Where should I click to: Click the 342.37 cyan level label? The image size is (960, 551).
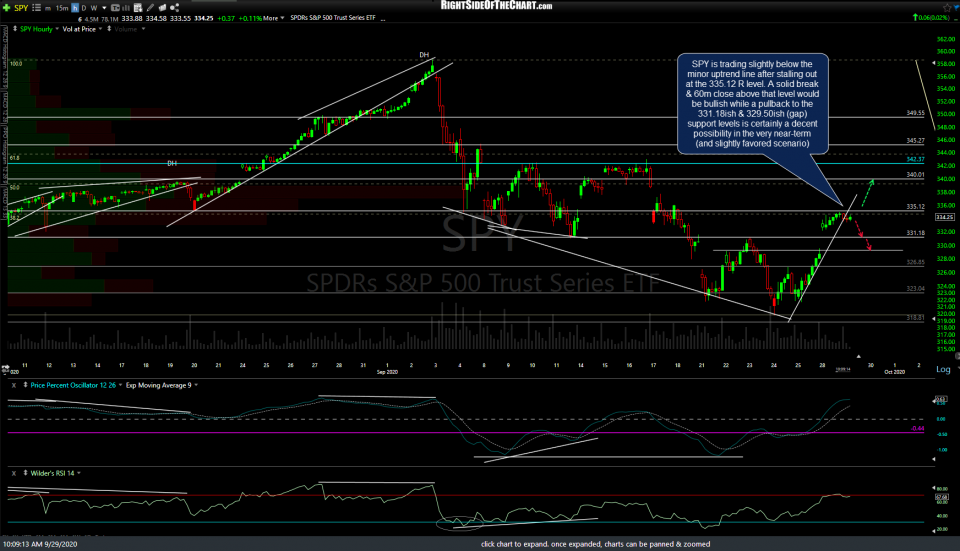915,160
